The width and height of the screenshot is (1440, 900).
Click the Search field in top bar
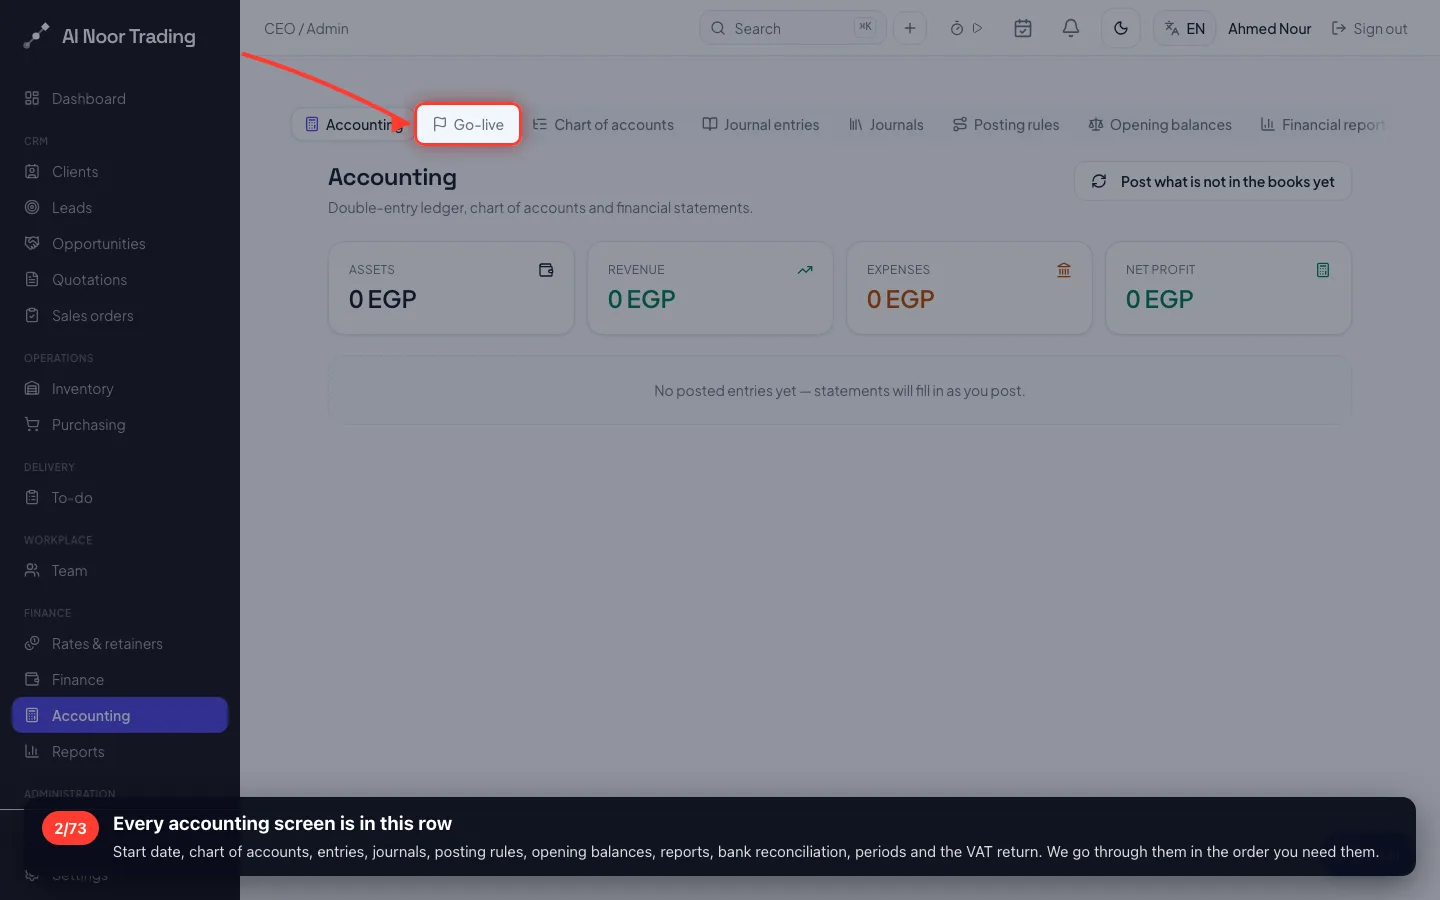793,28
